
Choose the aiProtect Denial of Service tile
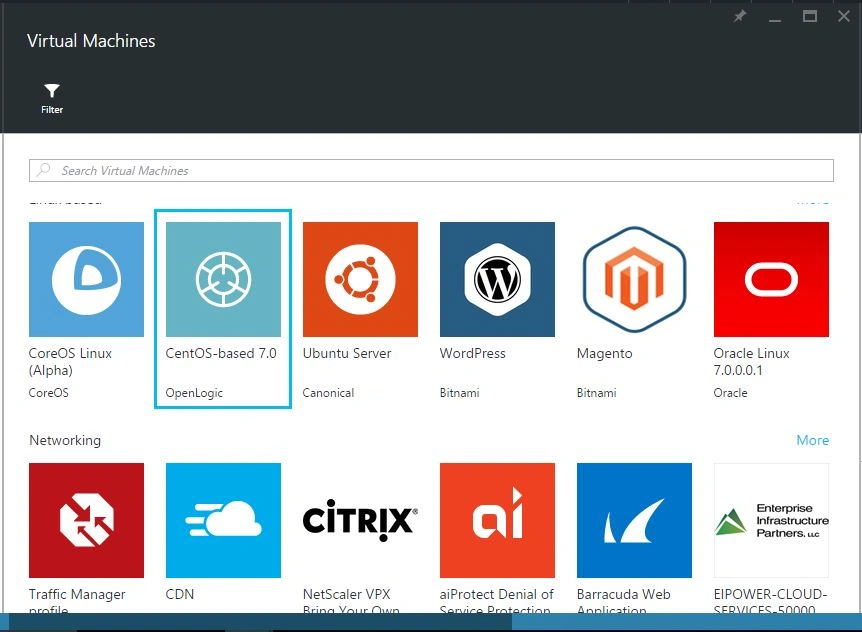pos(497,520)
